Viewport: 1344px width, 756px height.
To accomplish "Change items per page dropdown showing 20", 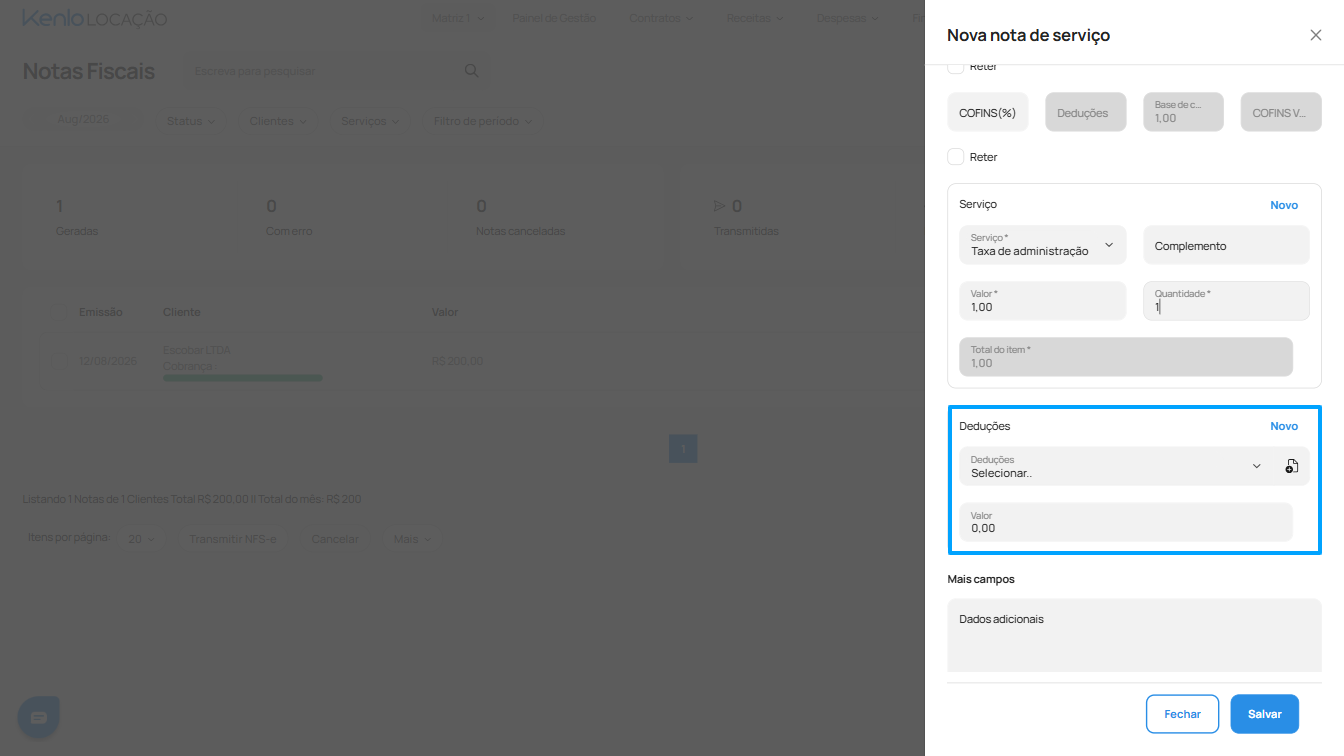I will coord(143,539).
